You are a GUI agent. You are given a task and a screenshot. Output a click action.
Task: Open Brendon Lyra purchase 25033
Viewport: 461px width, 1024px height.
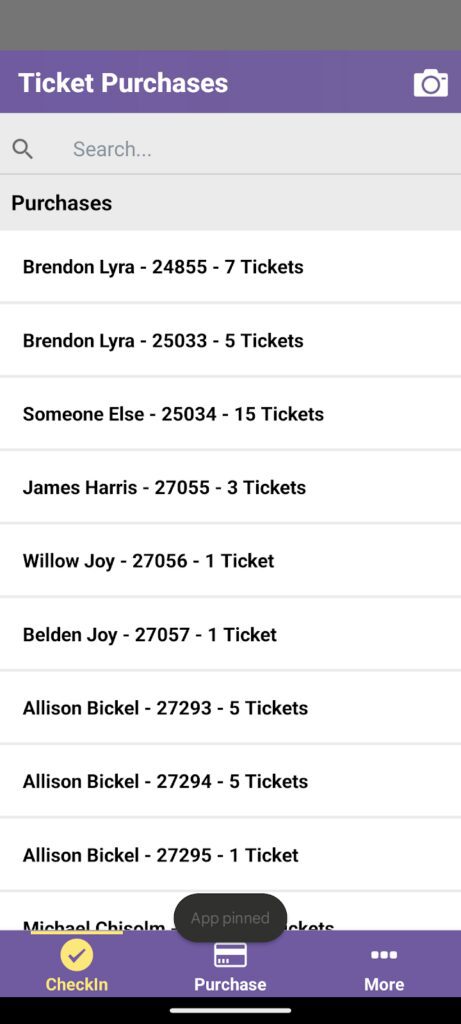click(230, 340)
